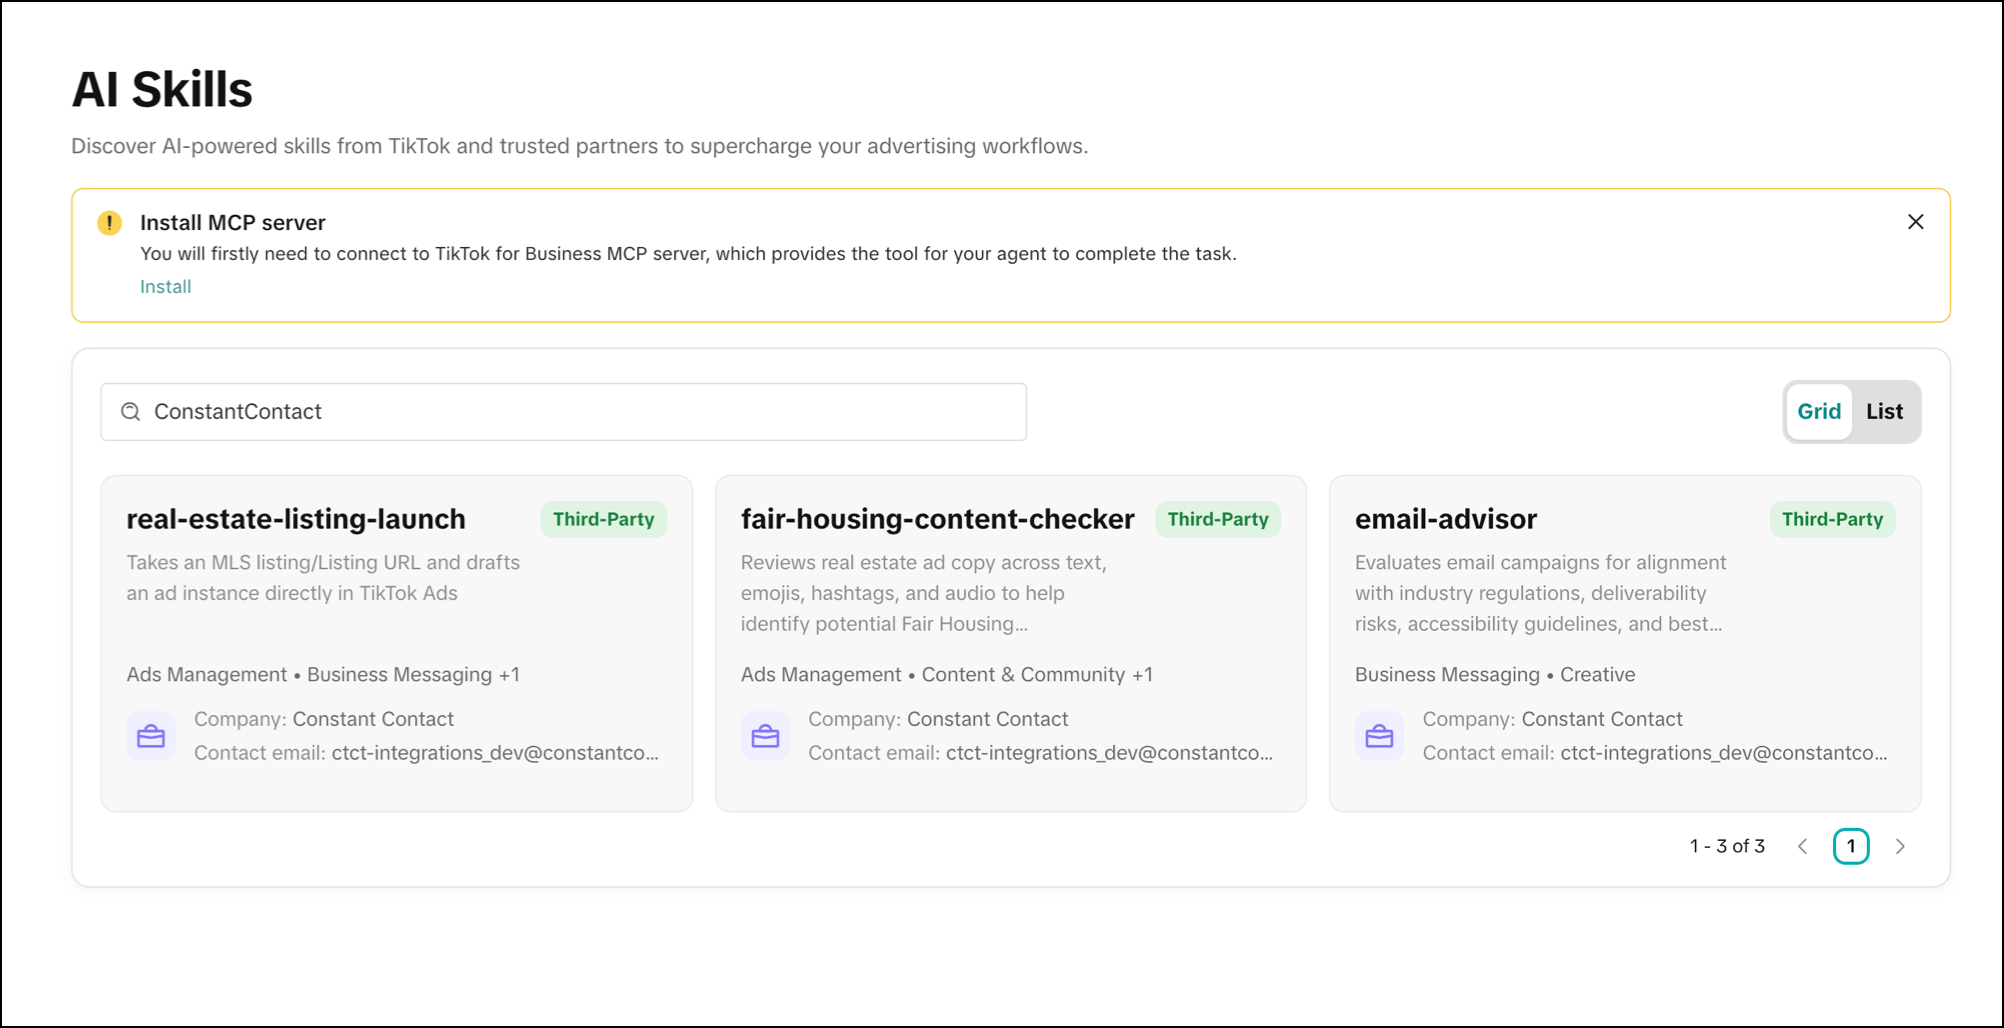Click briefcase icon on fair-housing-content-checker card
This screenshot has width=2004, height=1028.
[765, 736]
